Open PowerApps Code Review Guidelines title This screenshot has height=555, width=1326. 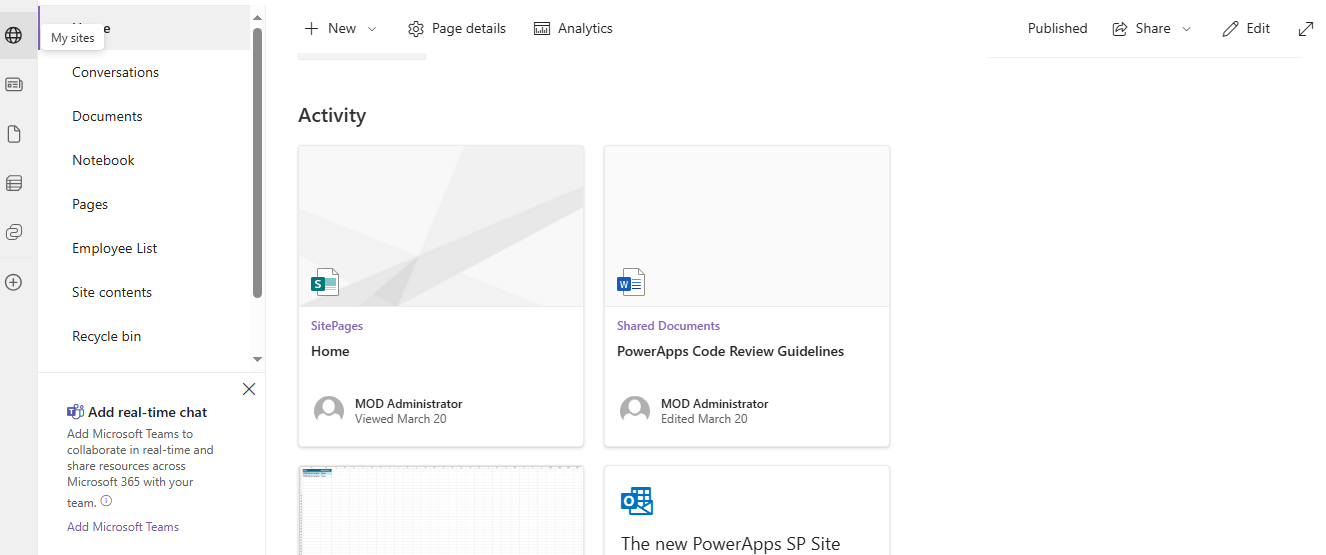tap(730, 351)
